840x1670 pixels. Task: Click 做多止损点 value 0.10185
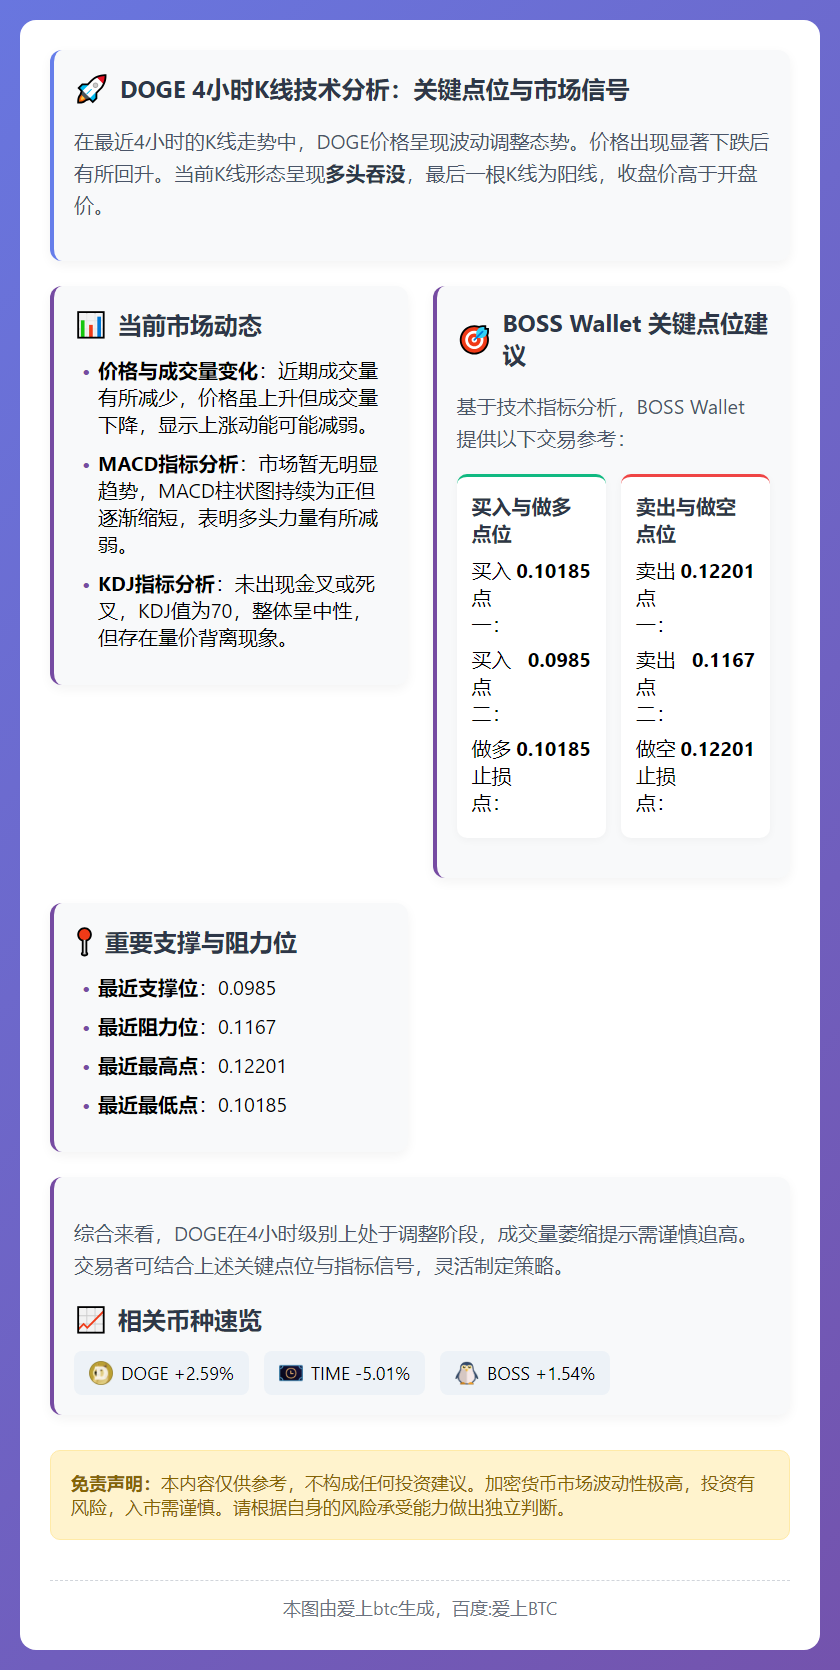coord(553,749)
